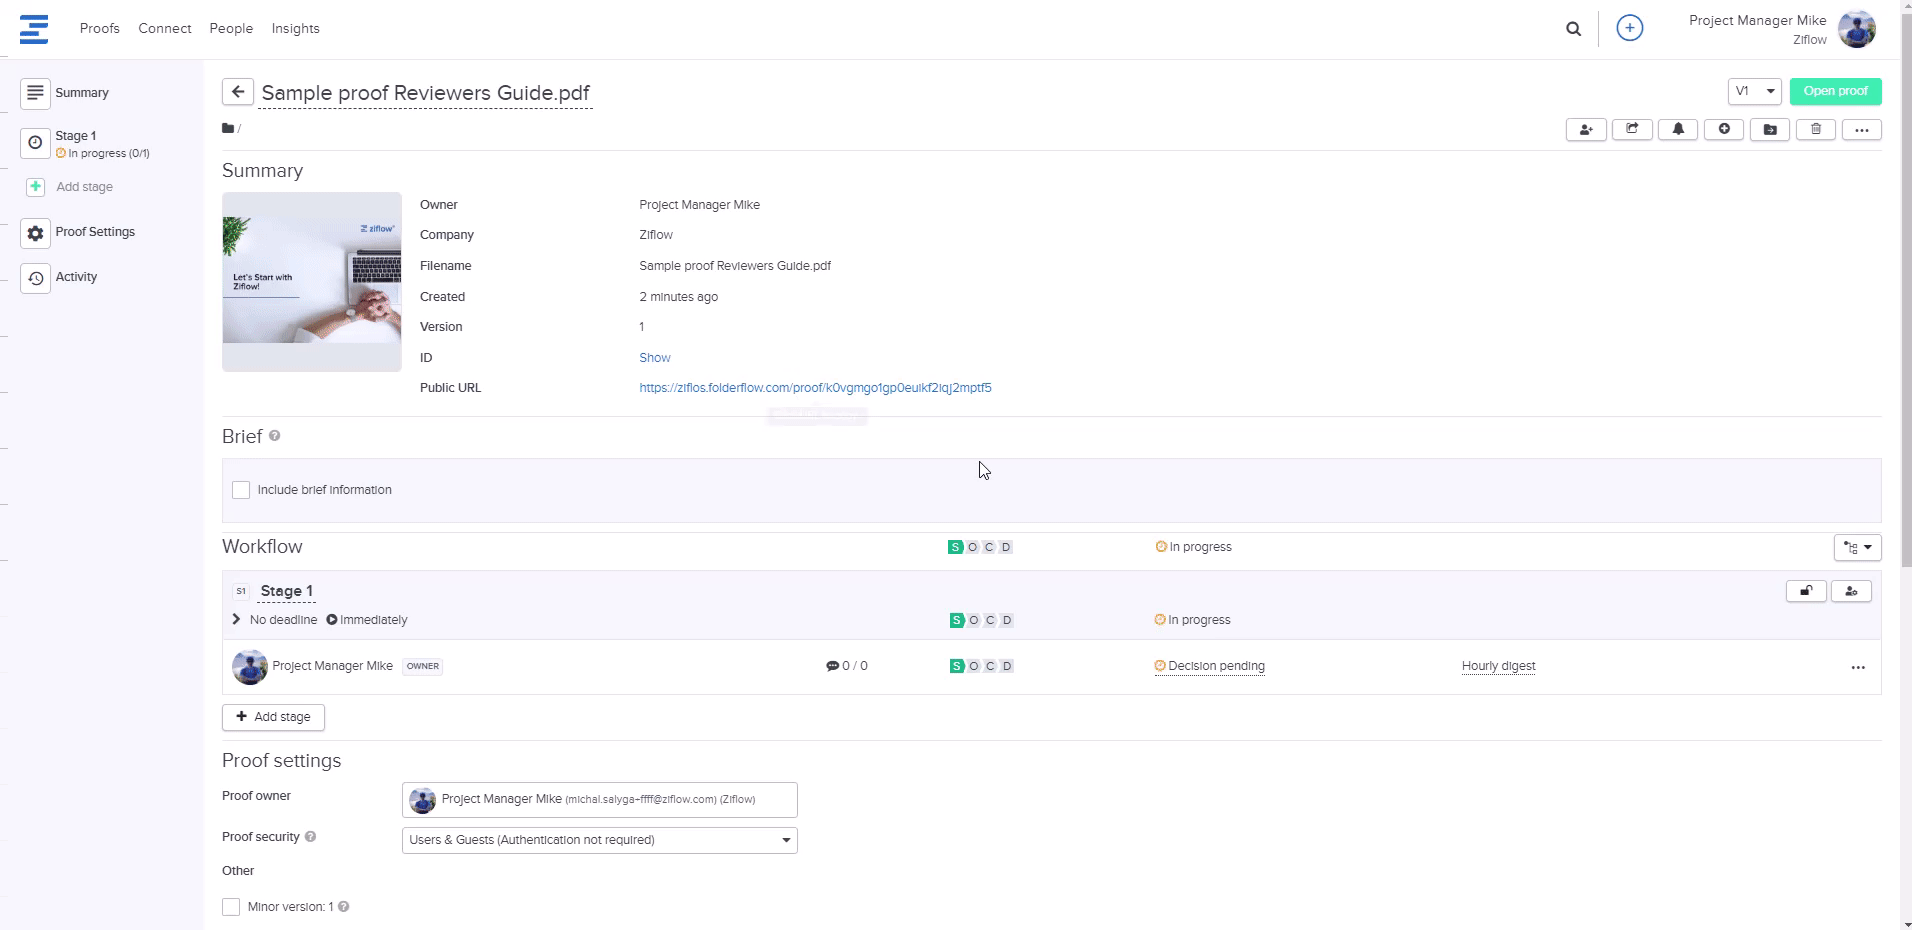Open the workflow template dropdown button
This screenshot has height=930, width=1912.
coord(1857,547)
